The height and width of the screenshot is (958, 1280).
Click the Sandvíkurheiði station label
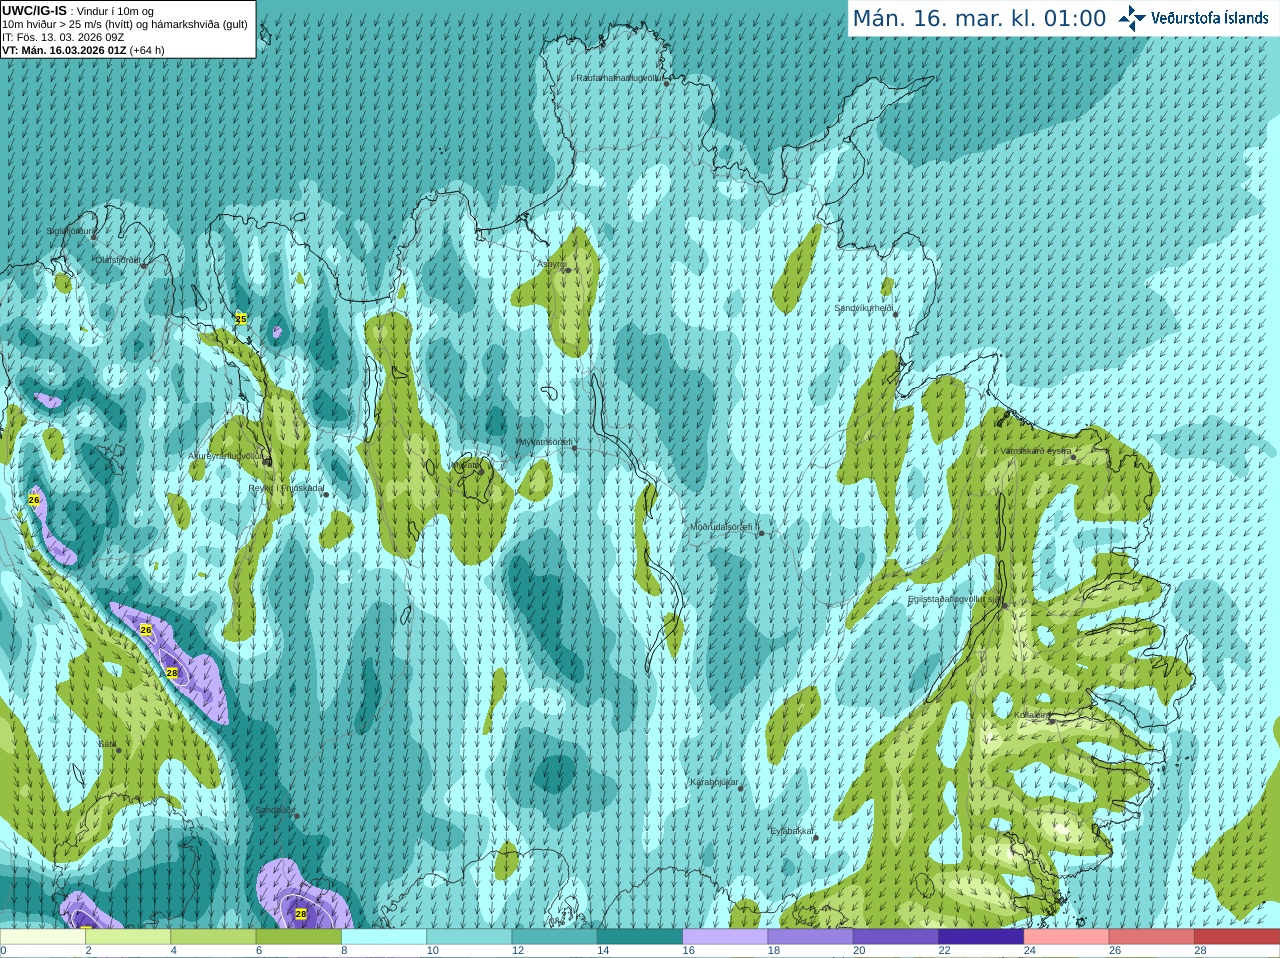pyautogui.click(x=864, y=308)
